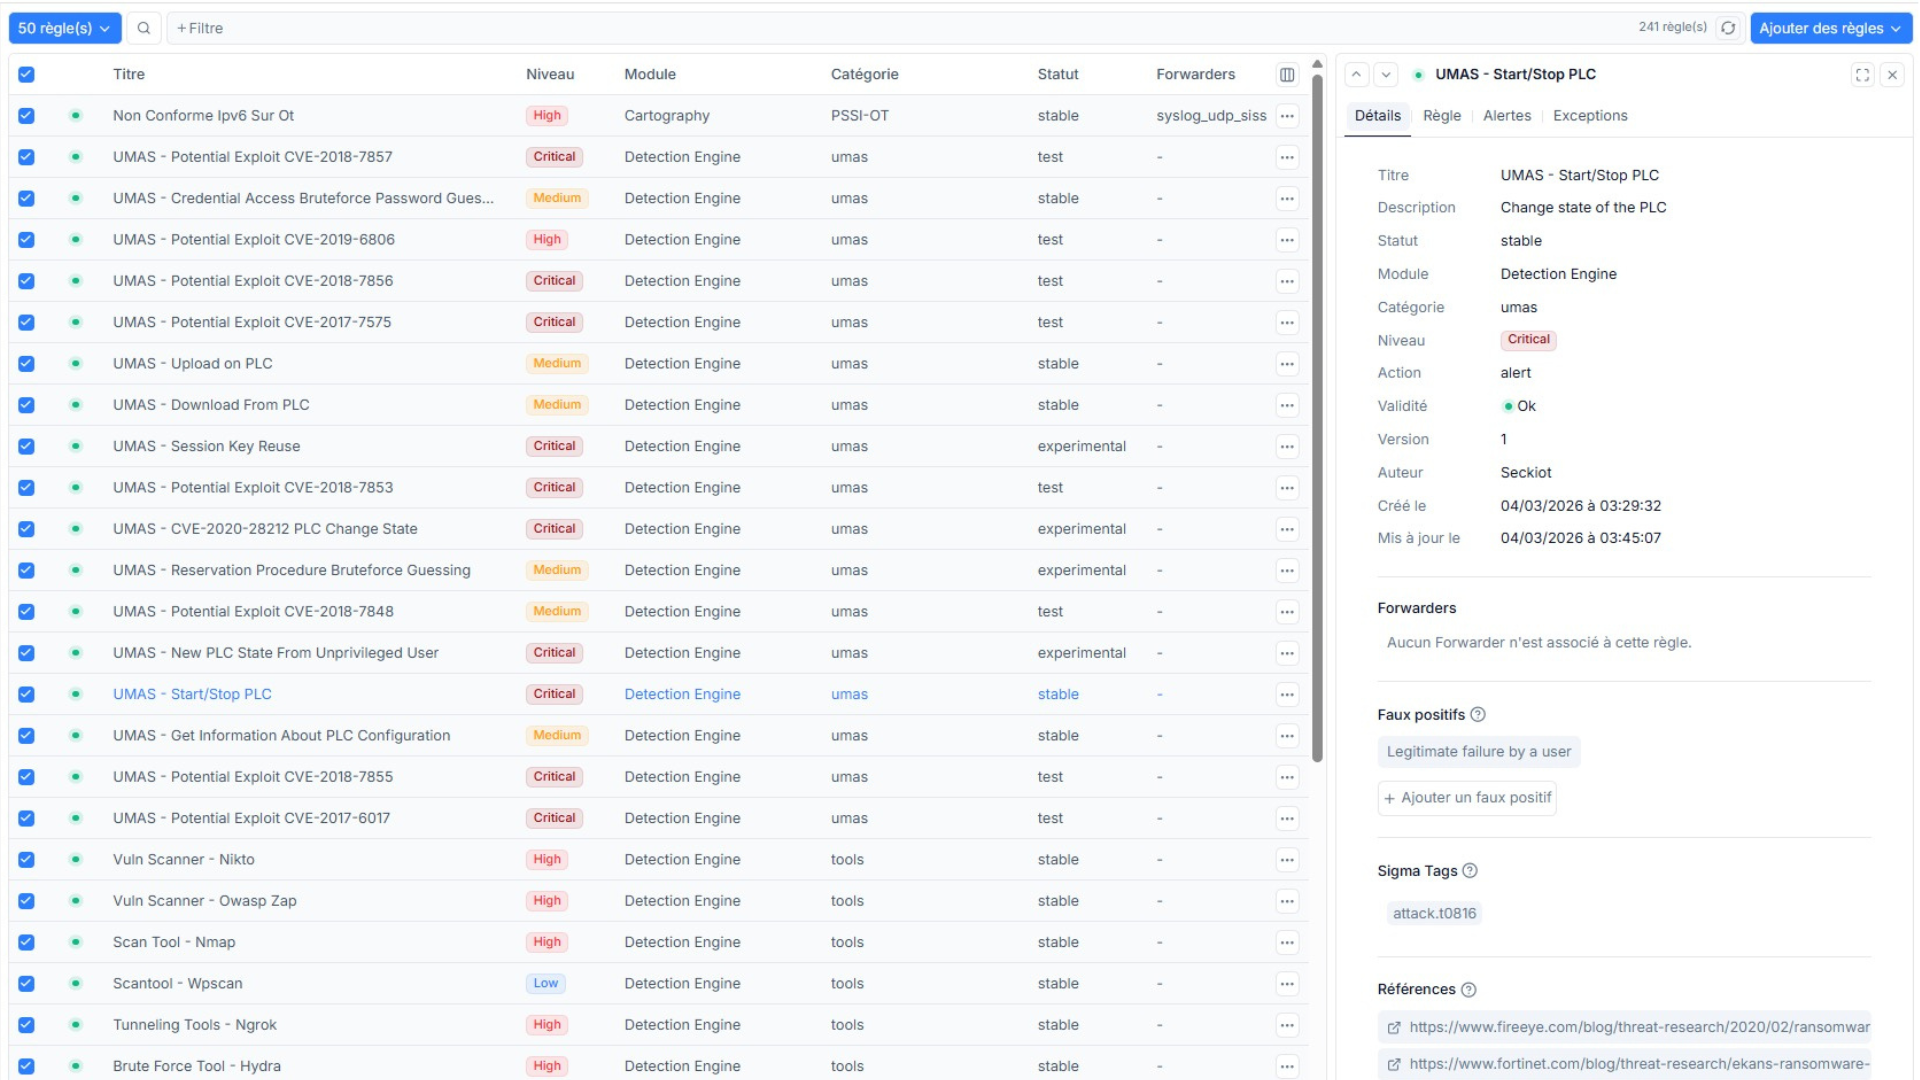Click the help icon next to Références

point(1467,989)
